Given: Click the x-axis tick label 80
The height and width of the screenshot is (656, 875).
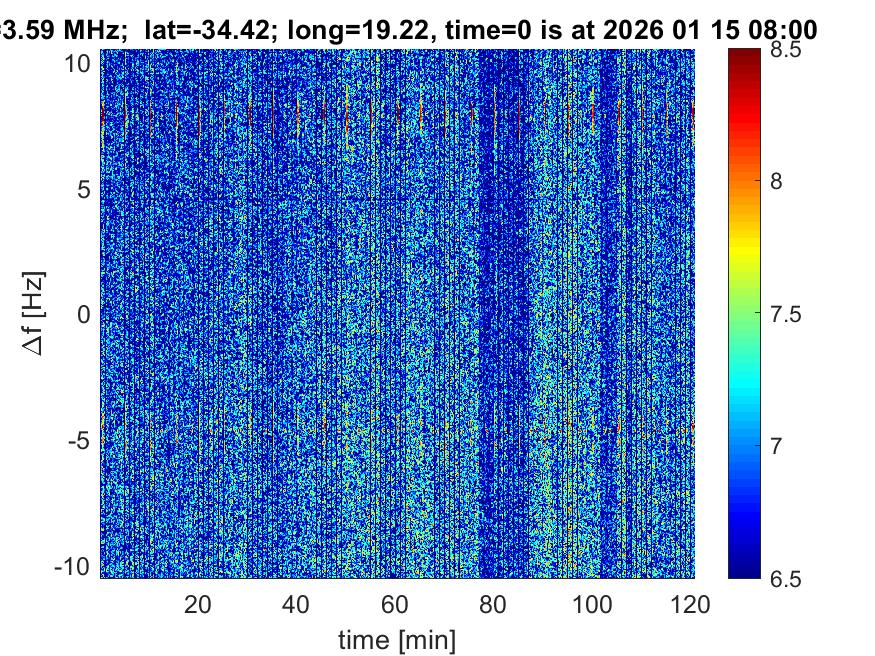Looking at the screenshot, I should [495, 604].
